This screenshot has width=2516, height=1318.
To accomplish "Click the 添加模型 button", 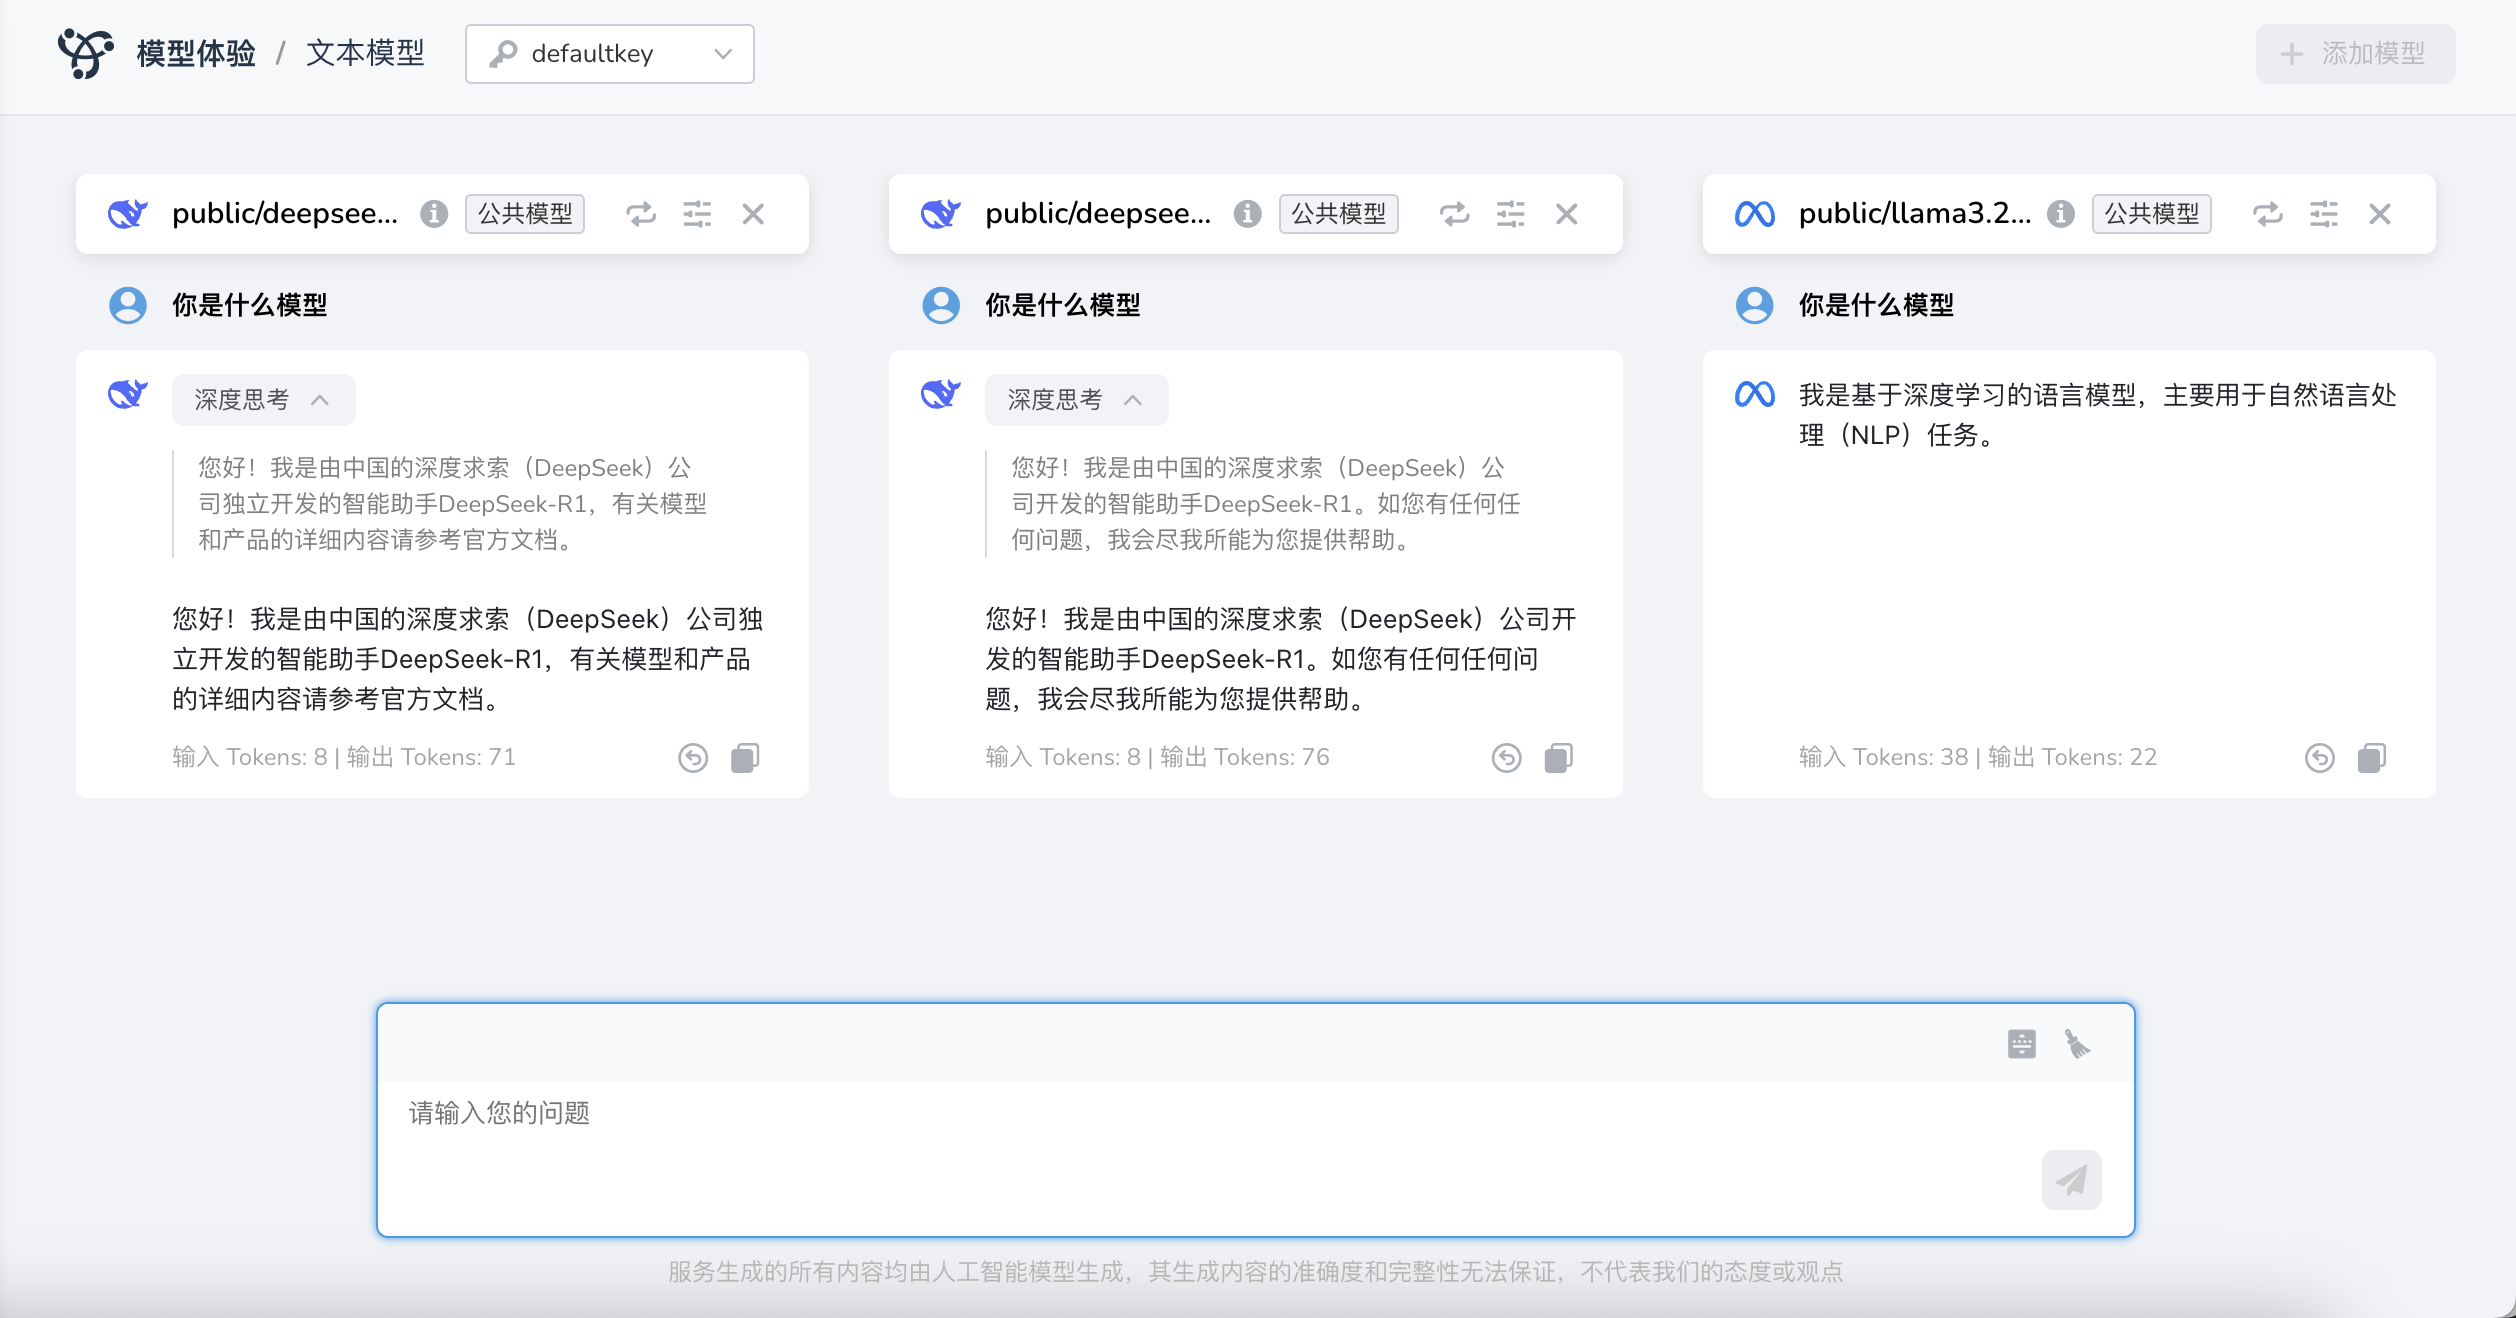I will 2355,54.
